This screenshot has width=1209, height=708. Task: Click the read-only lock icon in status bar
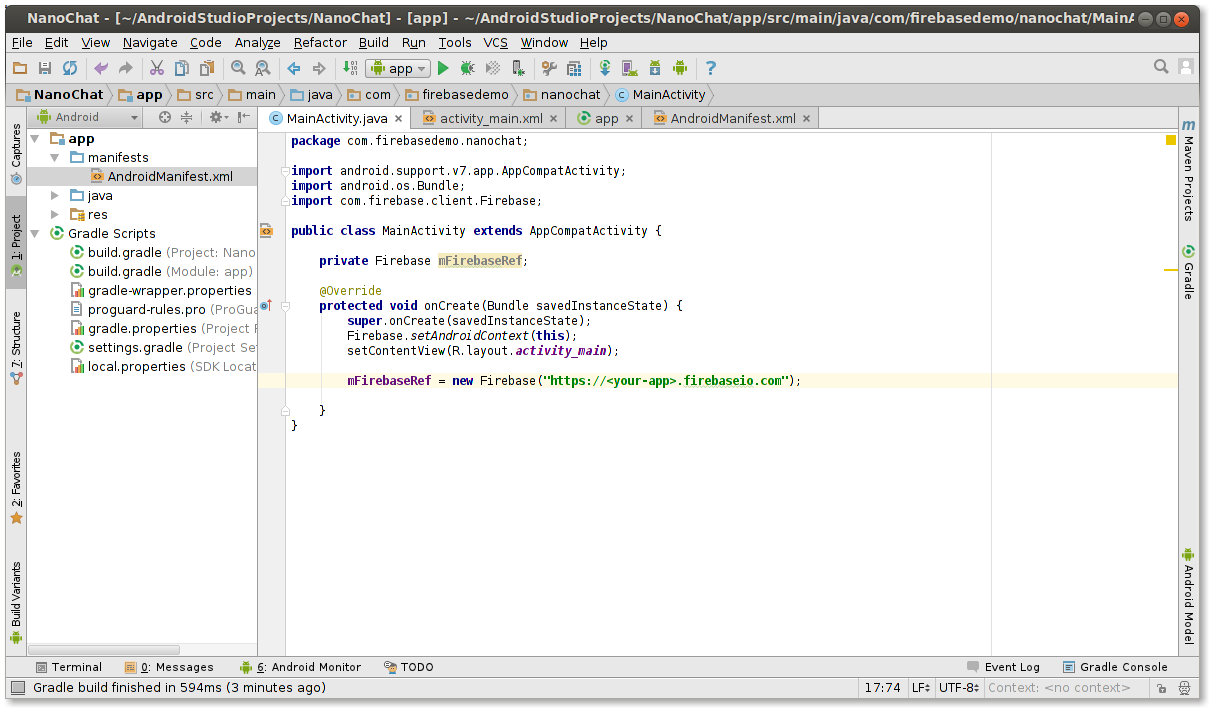pos(1161,688)
